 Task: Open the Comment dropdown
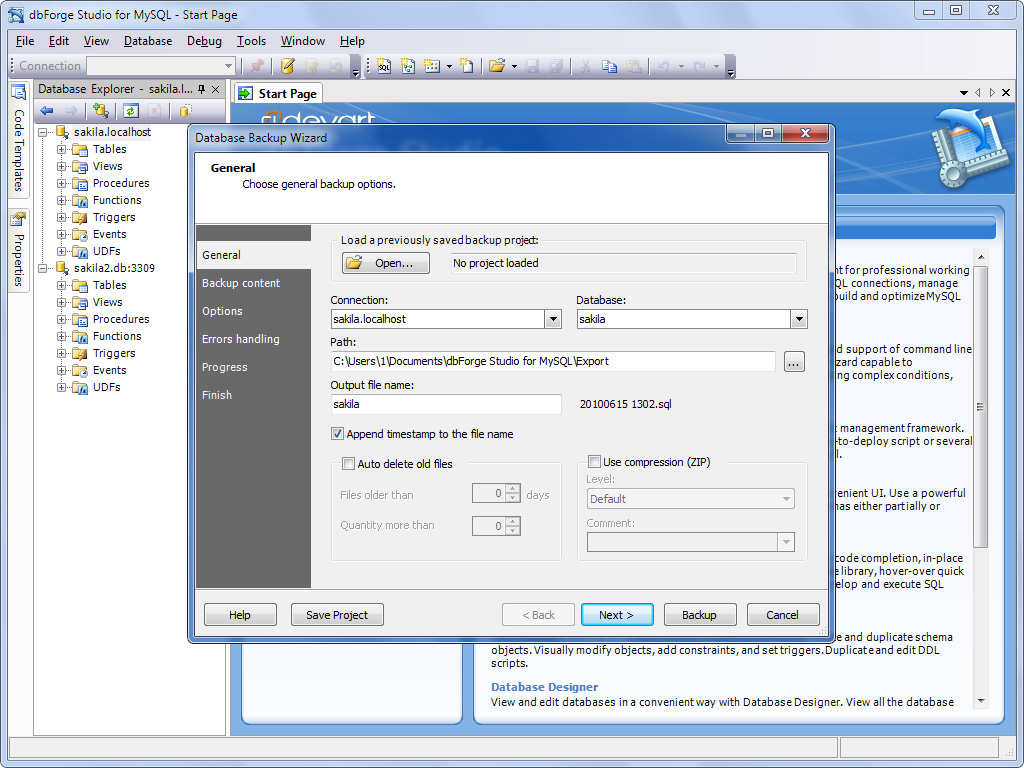pyautogui.click(x=786, y=542)
